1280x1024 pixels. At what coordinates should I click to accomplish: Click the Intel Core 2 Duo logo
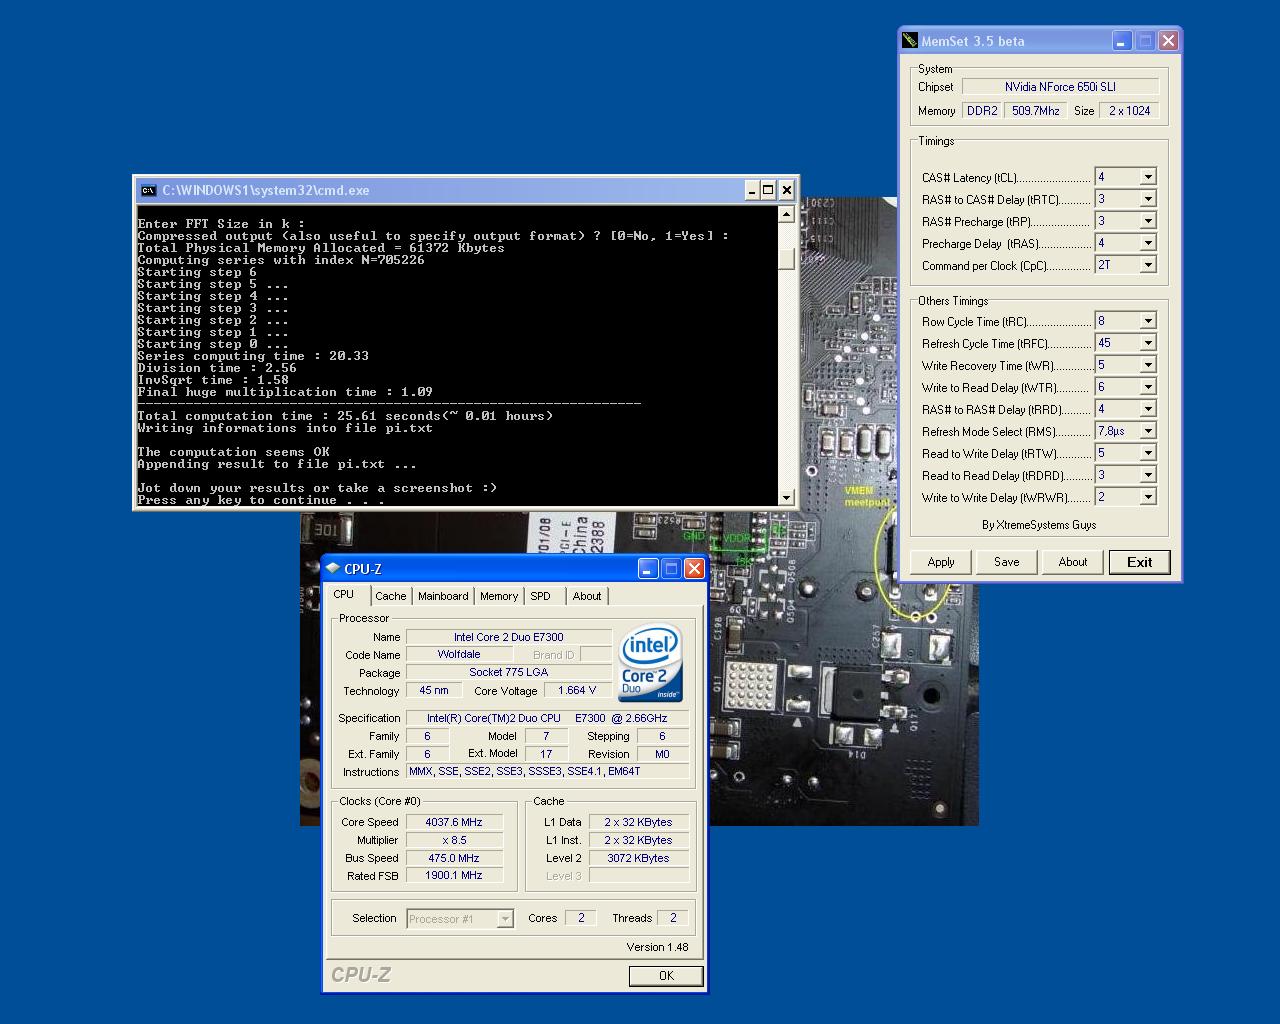[651, 663]
